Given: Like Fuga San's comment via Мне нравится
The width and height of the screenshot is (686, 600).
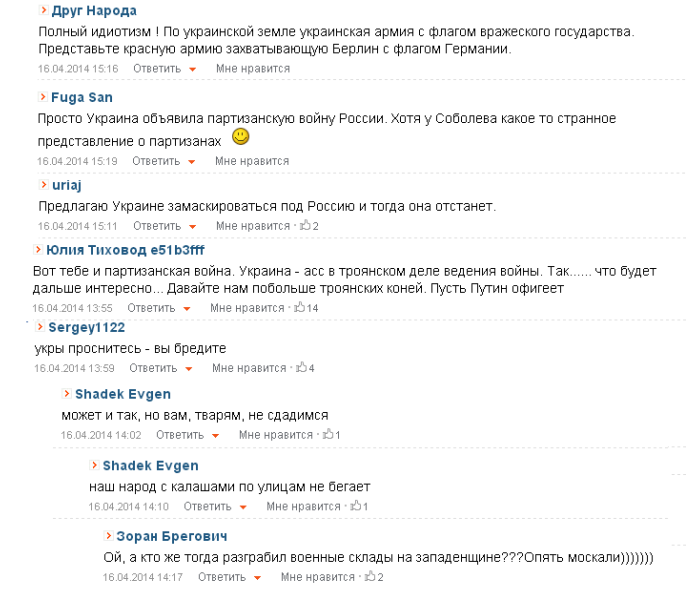Looking at the screenshot, I should [252, 161].
